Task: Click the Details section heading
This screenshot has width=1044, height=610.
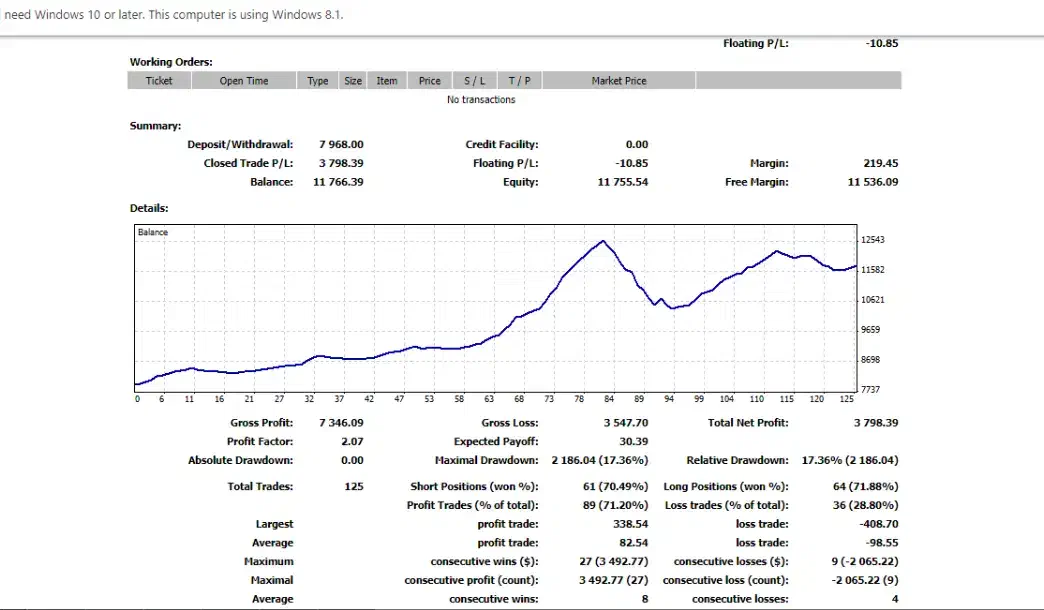Action: pyautogui.click(x=149, y=208)
